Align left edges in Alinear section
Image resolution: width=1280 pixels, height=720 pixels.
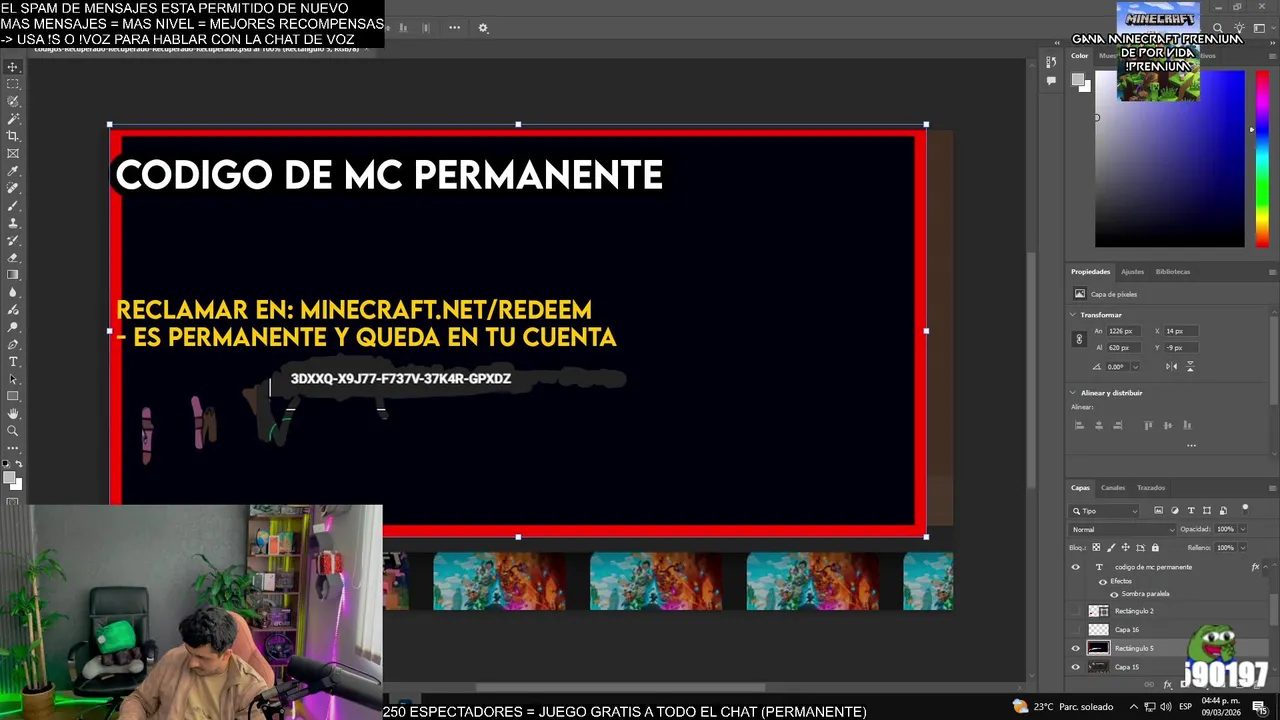(x=1079, y=425)
